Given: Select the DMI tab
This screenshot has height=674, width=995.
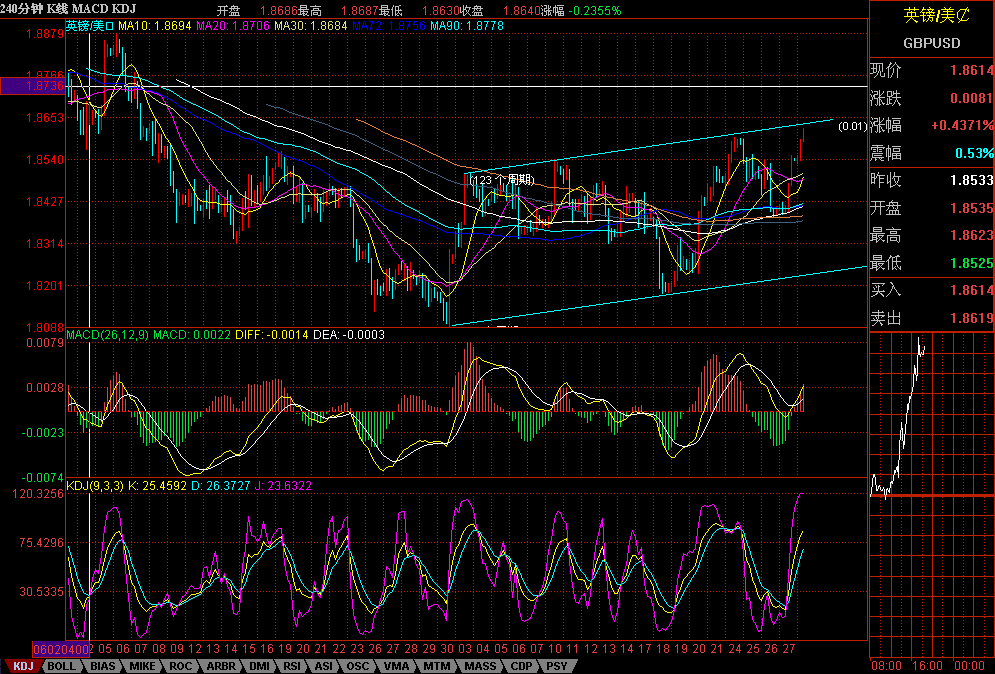Looking at the screenshot, I should 259,666.
